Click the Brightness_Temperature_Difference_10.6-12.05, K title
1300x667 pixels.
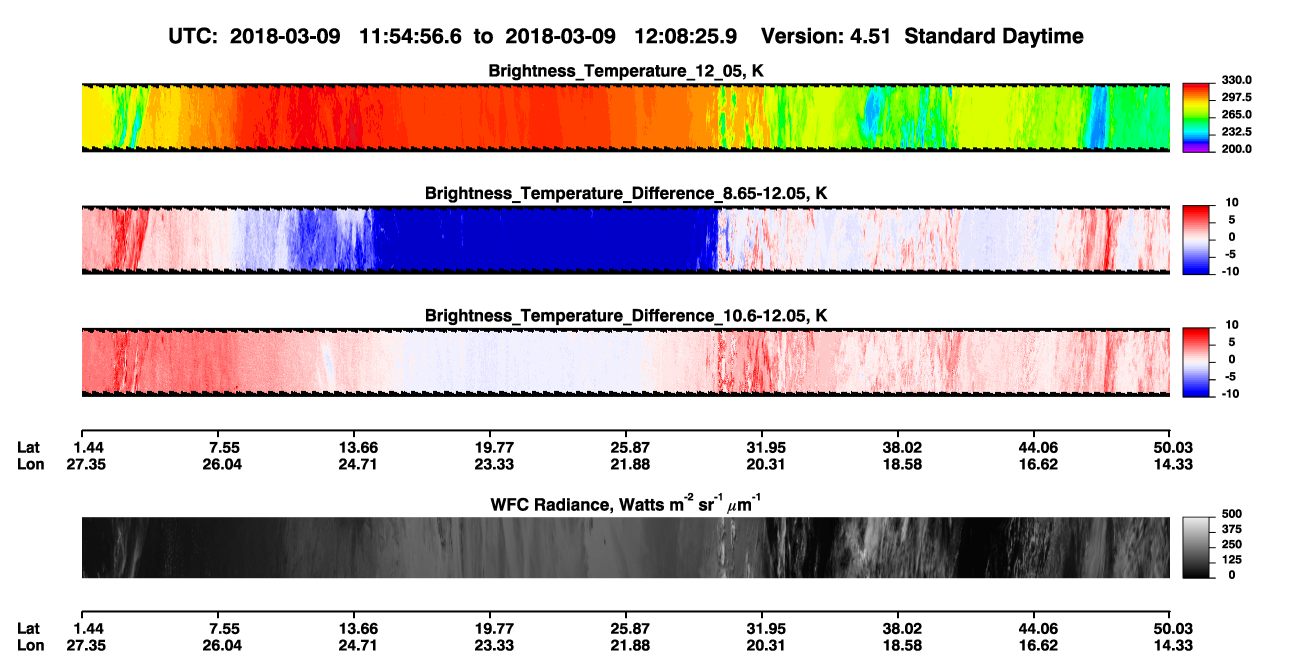(626, 316)
